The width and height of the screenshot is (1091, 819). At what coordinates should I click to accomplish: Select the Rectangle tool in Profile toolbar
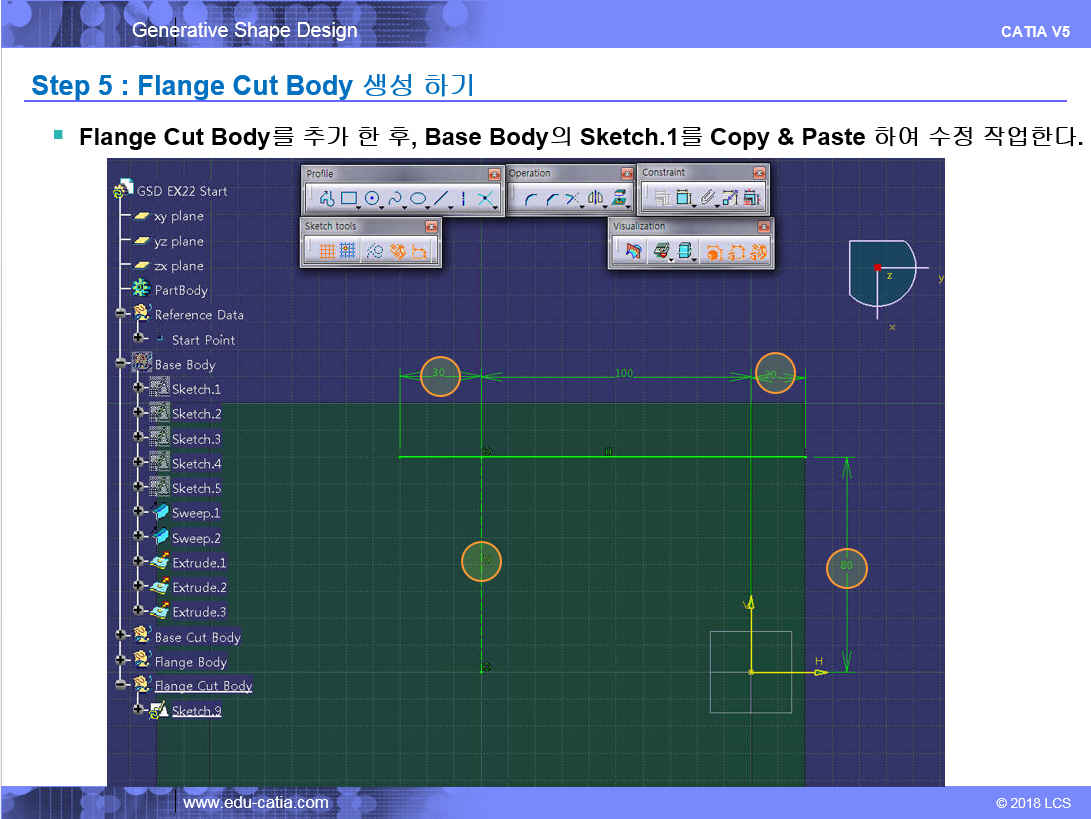coord(348,199)
